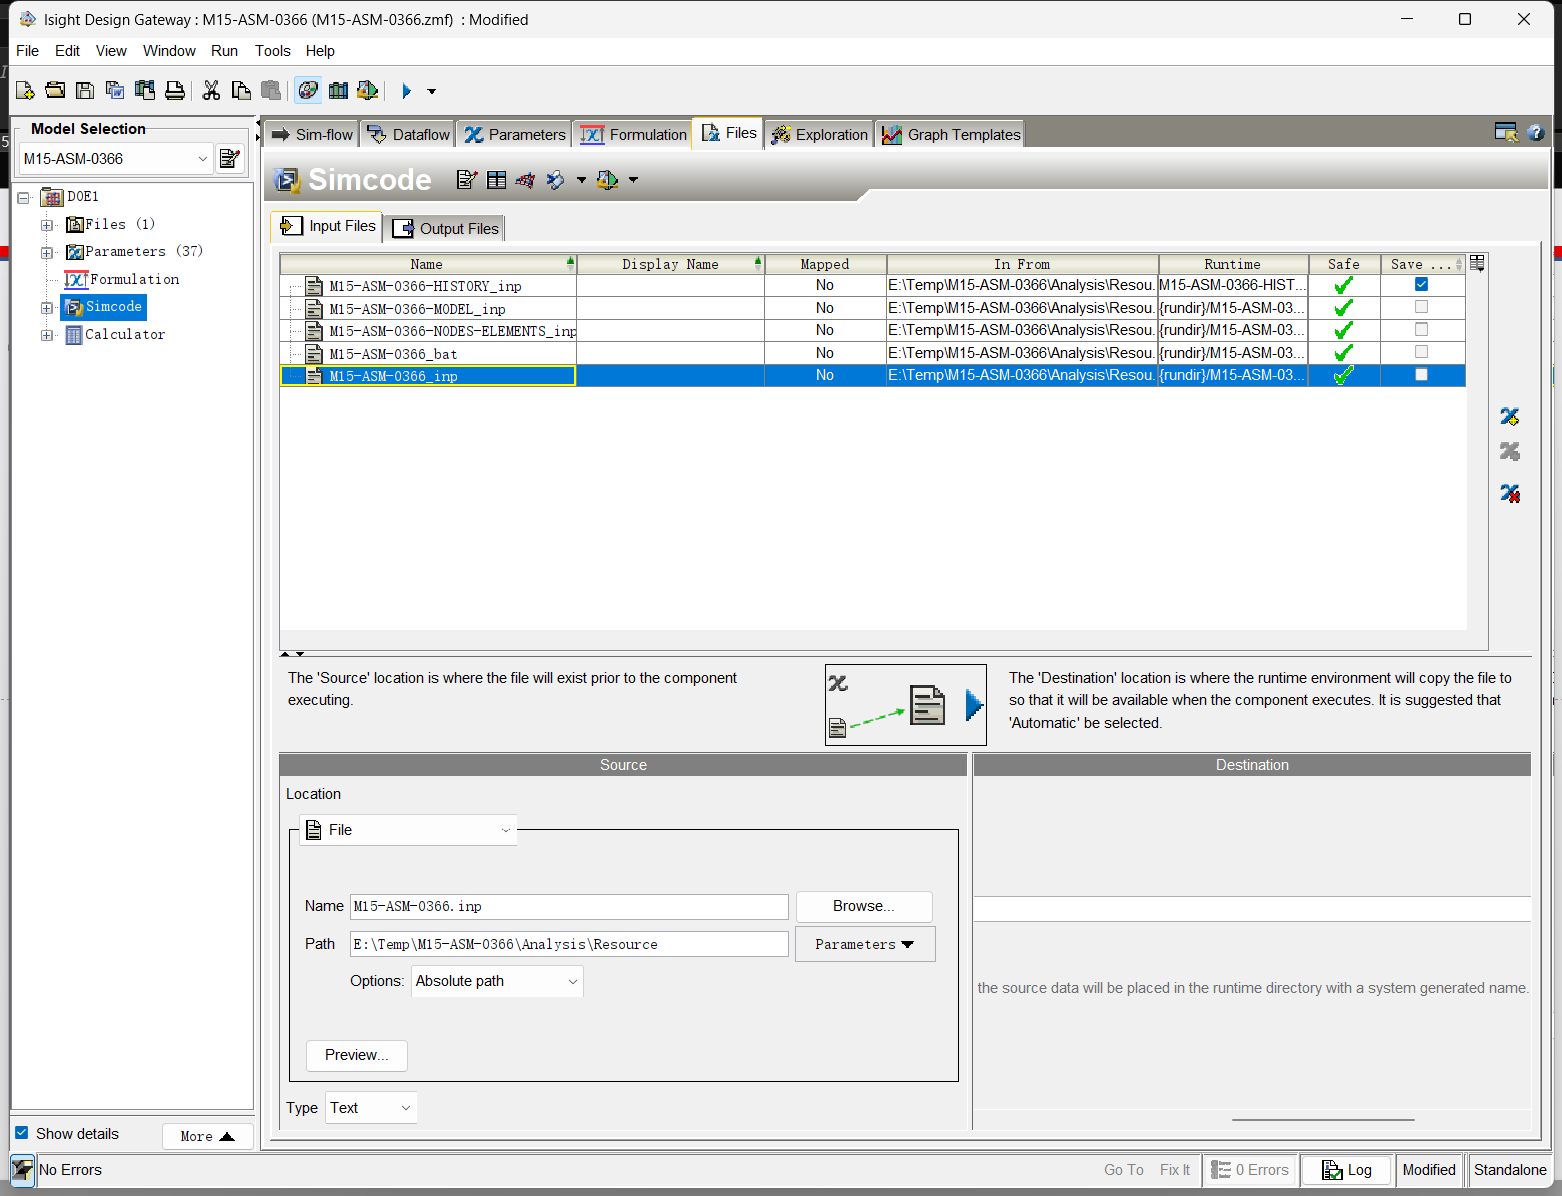Screen dimensions: 1562x1196
Task: Open the Absolute path options dropdown
Action: [x=497, y=981]
